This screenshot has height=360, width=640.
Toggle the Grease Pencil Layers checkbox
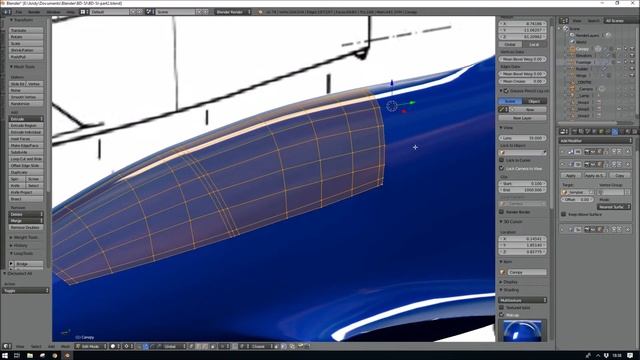(506, 91)
